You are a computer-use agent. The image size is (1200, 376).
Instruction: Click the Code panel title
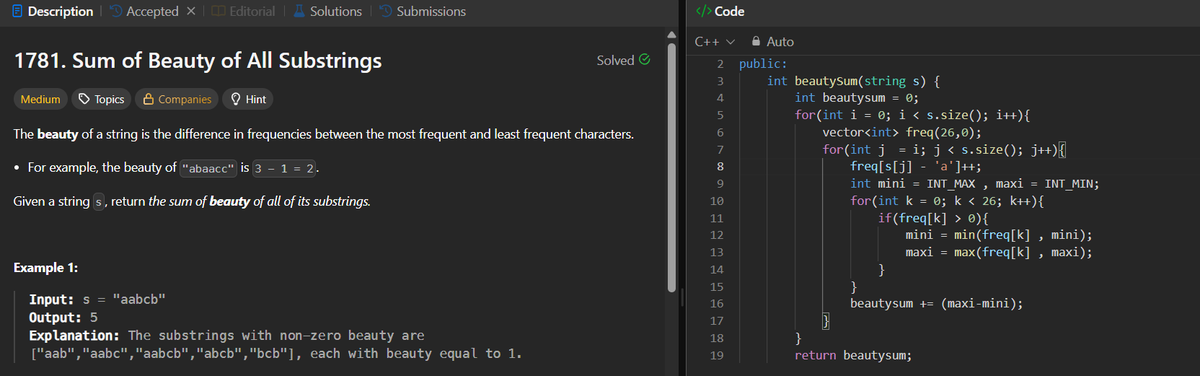point(730,11)
